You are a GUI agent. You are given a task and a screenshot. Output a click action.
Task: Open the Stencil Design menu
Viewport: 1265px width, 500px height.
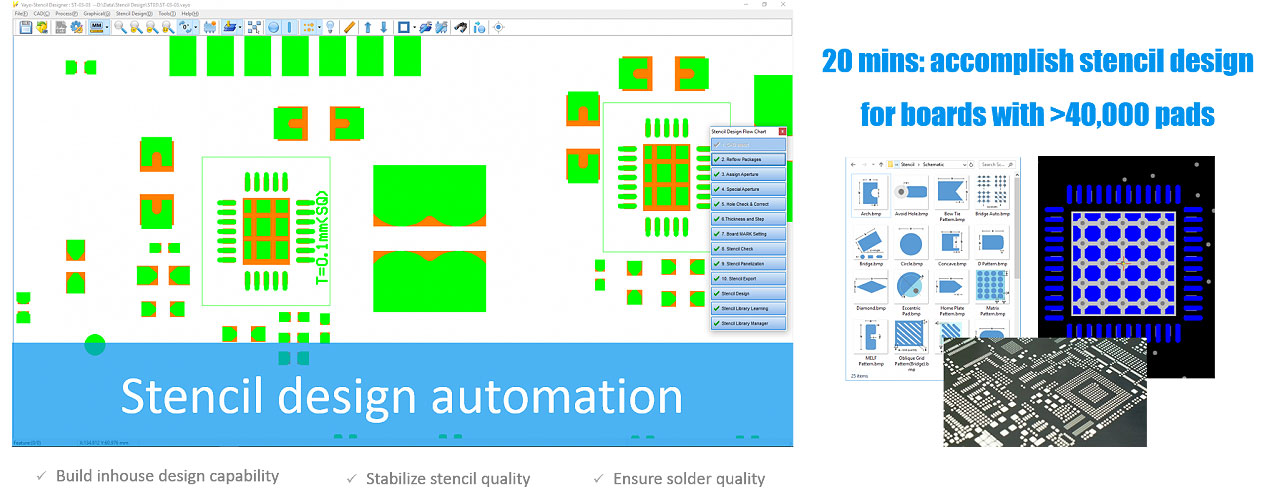tap(130, 13)
